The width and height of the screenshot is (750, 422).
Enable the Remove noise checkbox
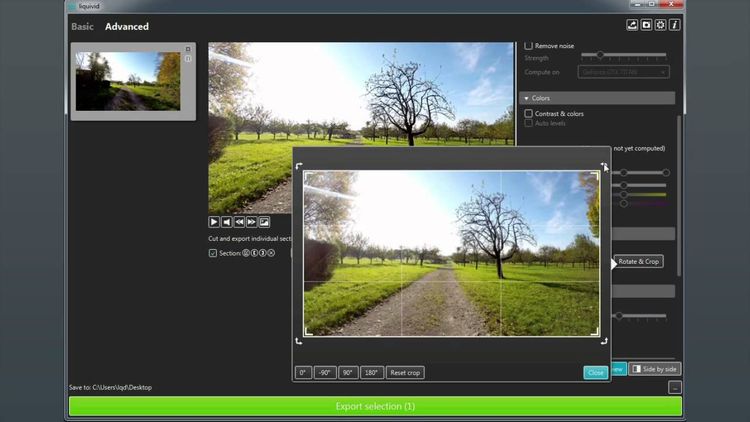(x=529, y=46)
